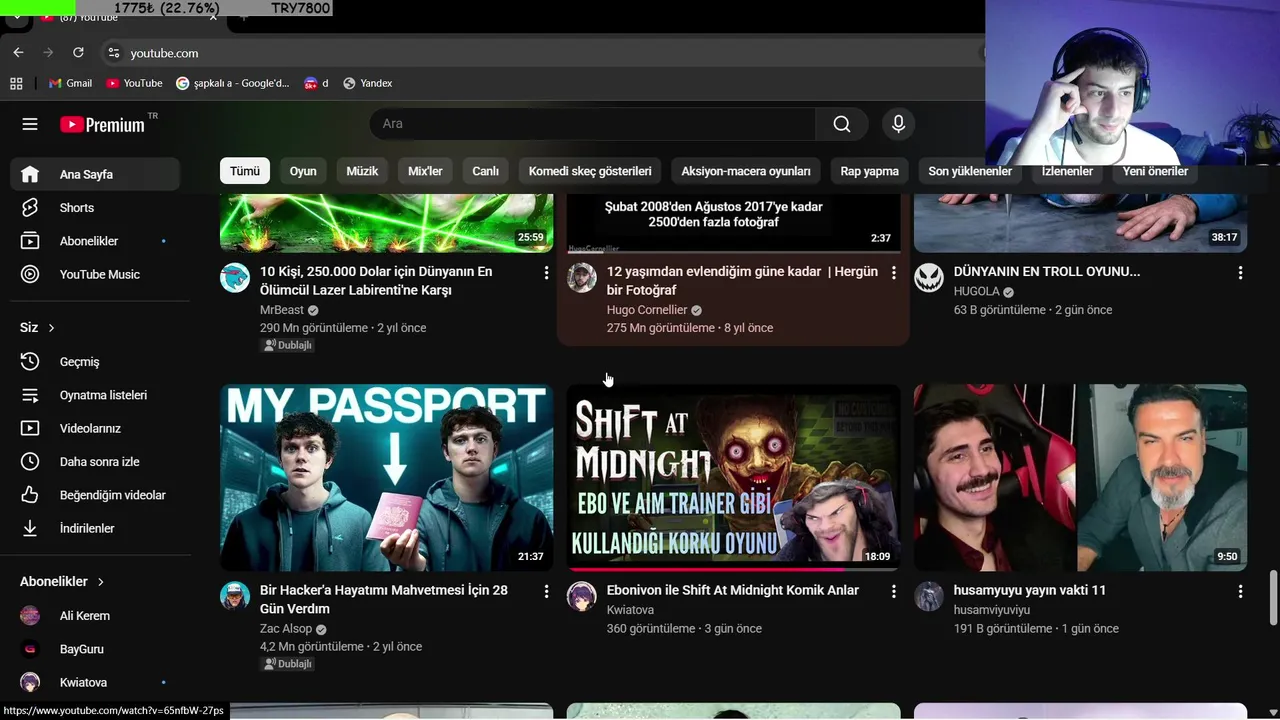
Task: Go back with browser back arrow
Action: pyautogui.click(x=18, y=53)
